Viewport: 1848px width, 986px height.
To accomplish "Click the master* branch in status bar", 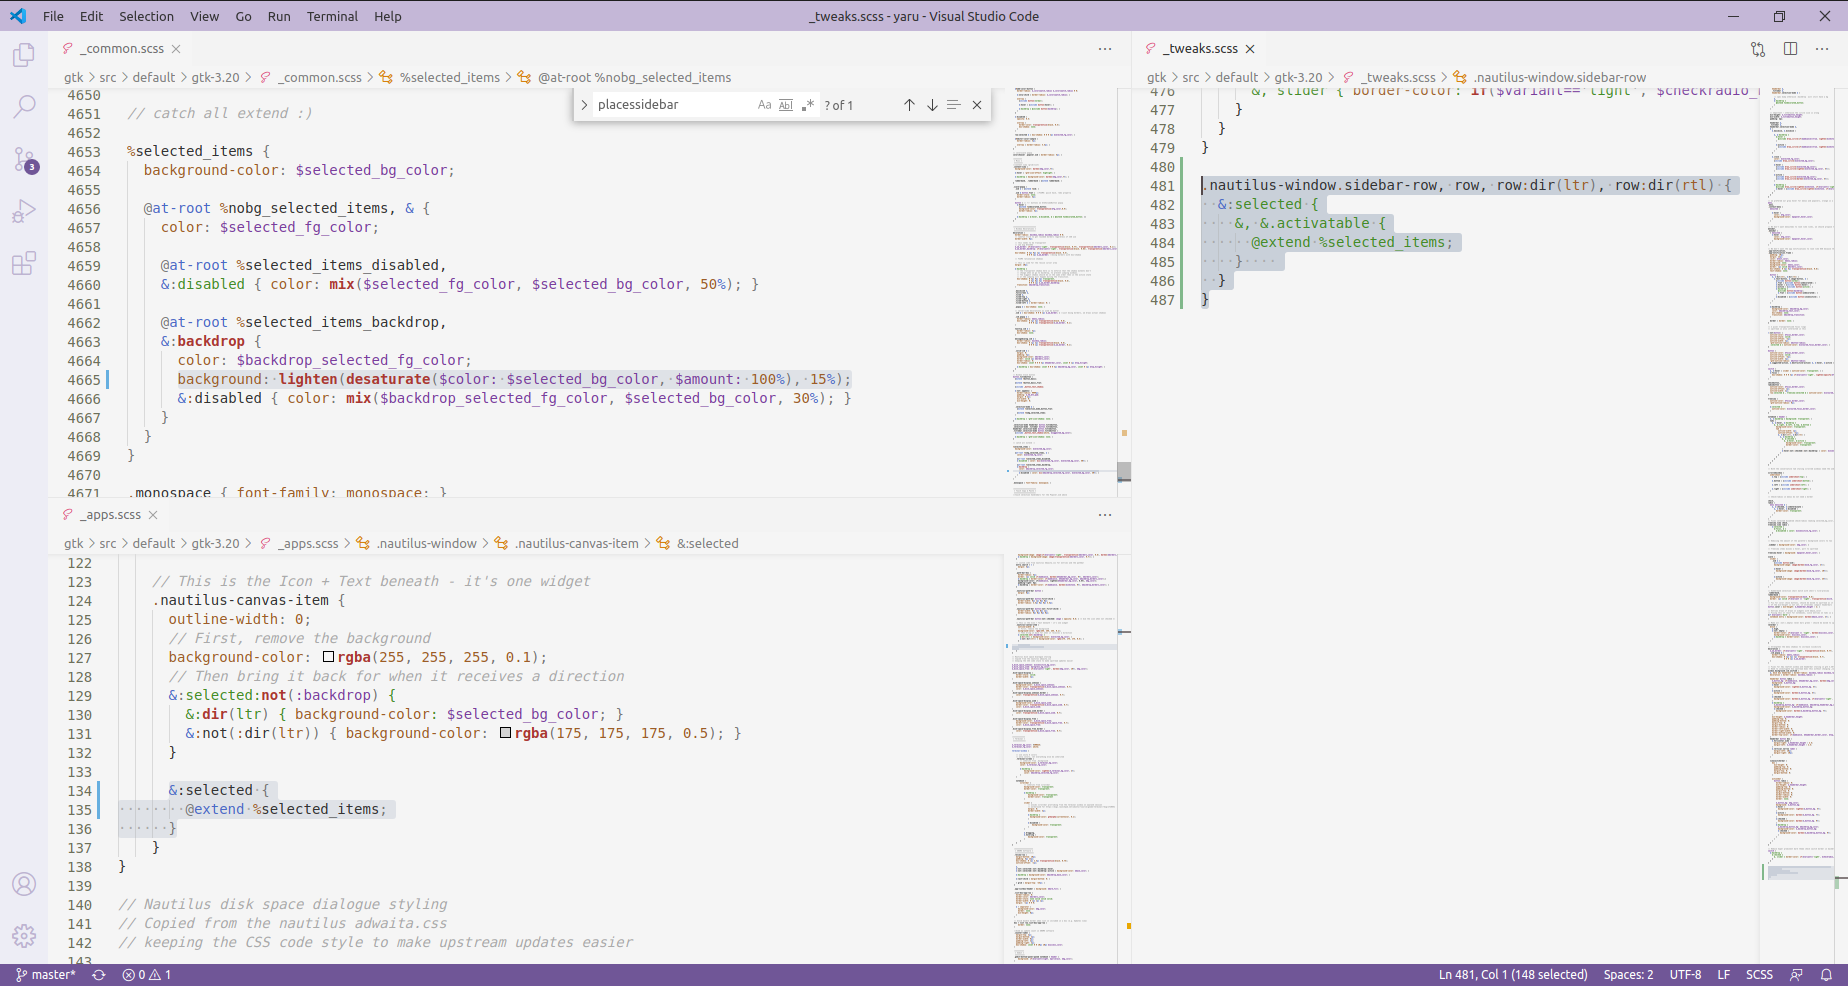I will pos(46,975).
